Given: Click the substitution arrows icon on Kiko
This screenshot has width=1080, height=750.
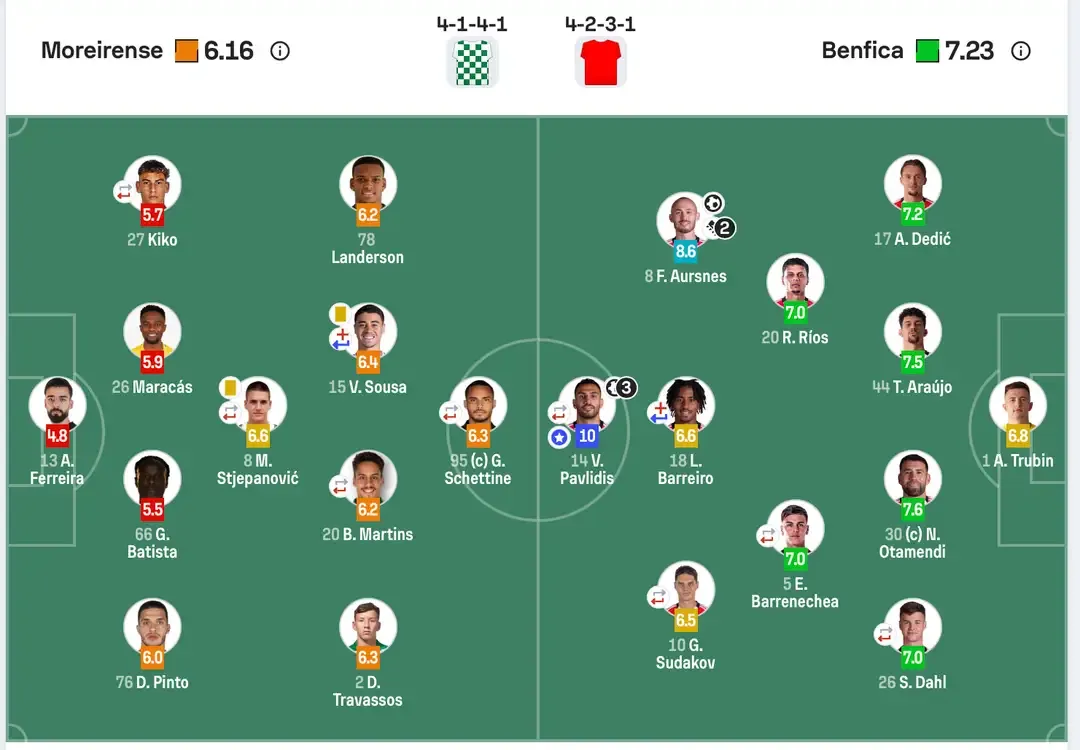Looking at the screenshot, I should pyautogui.click(x=124, y=190).
